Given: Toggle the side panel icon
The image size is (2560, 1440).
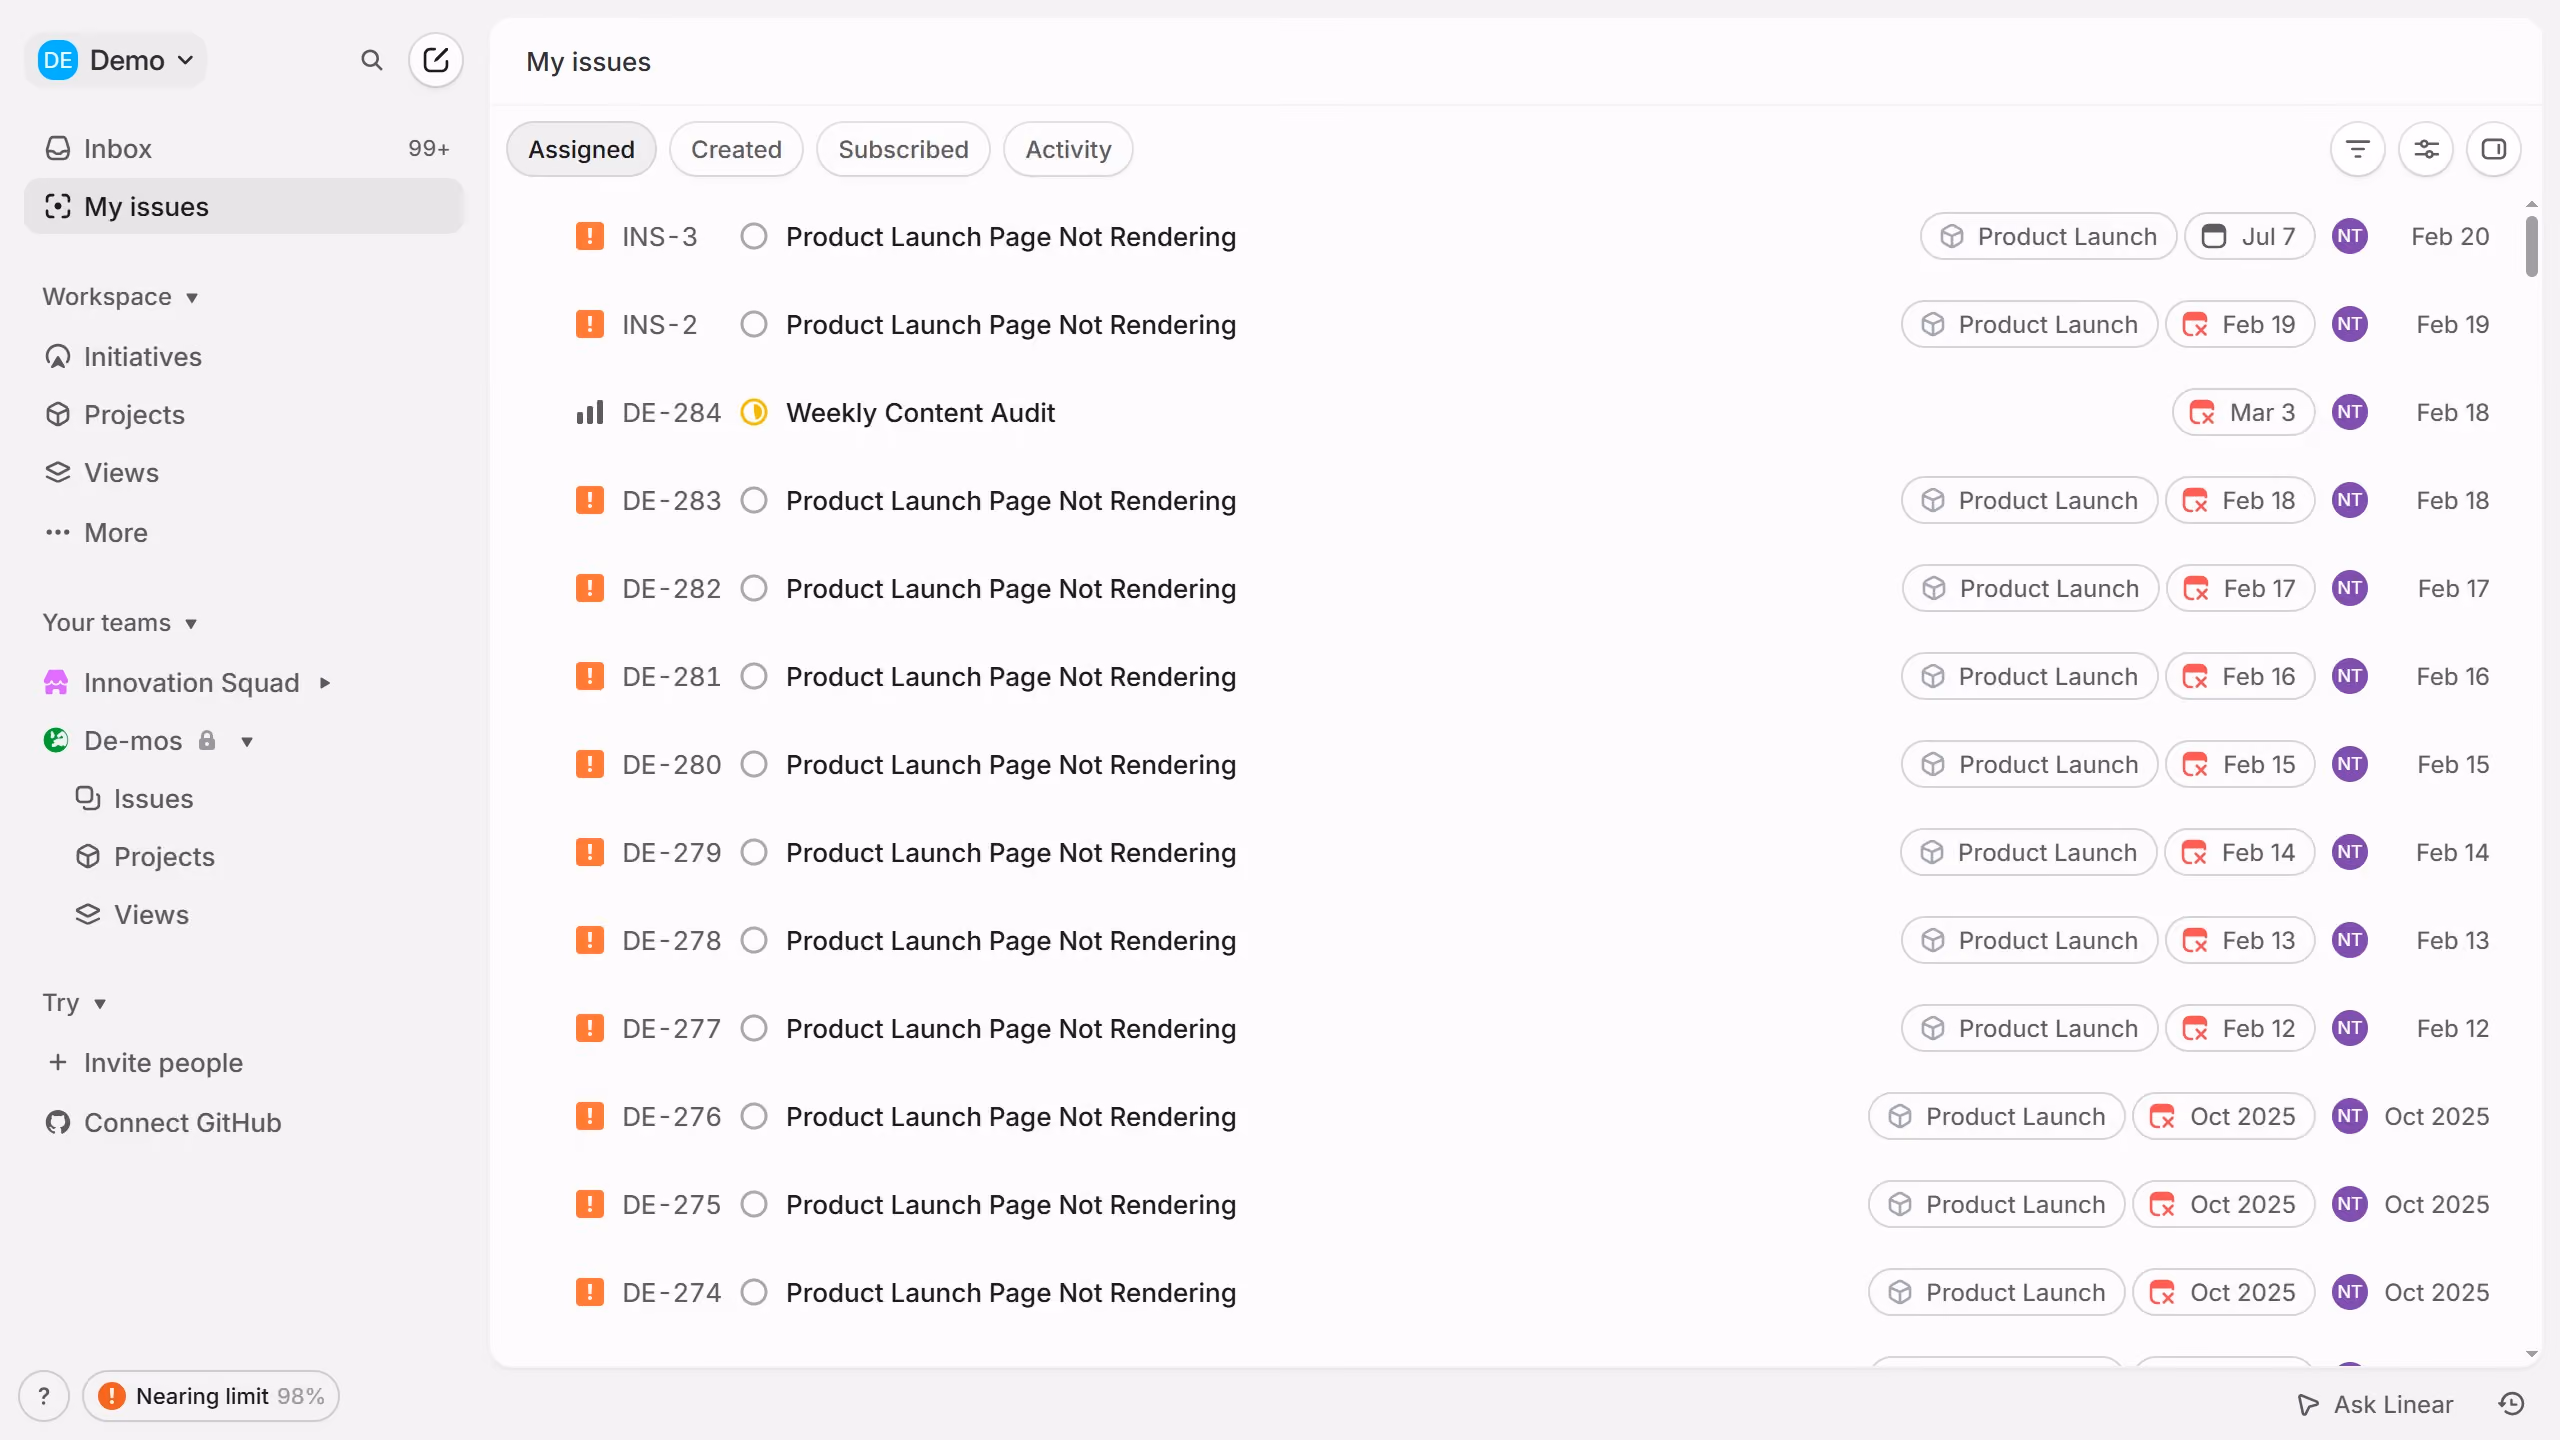Looking at the screenshot, I should coord(2494,150).
